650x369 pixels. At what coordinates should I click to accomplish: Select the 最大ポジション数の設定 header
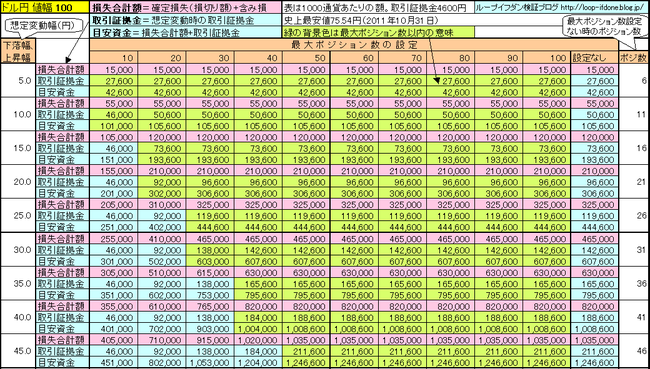coord(354,45)
